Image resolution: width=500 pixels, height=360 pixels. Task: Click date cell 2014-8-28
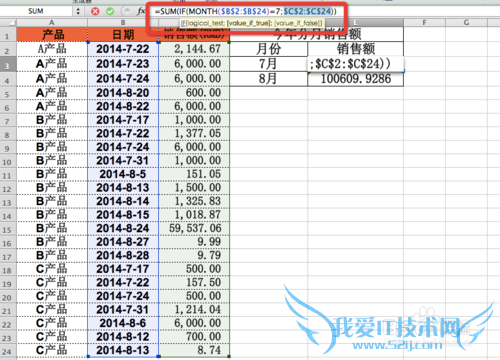123,256
